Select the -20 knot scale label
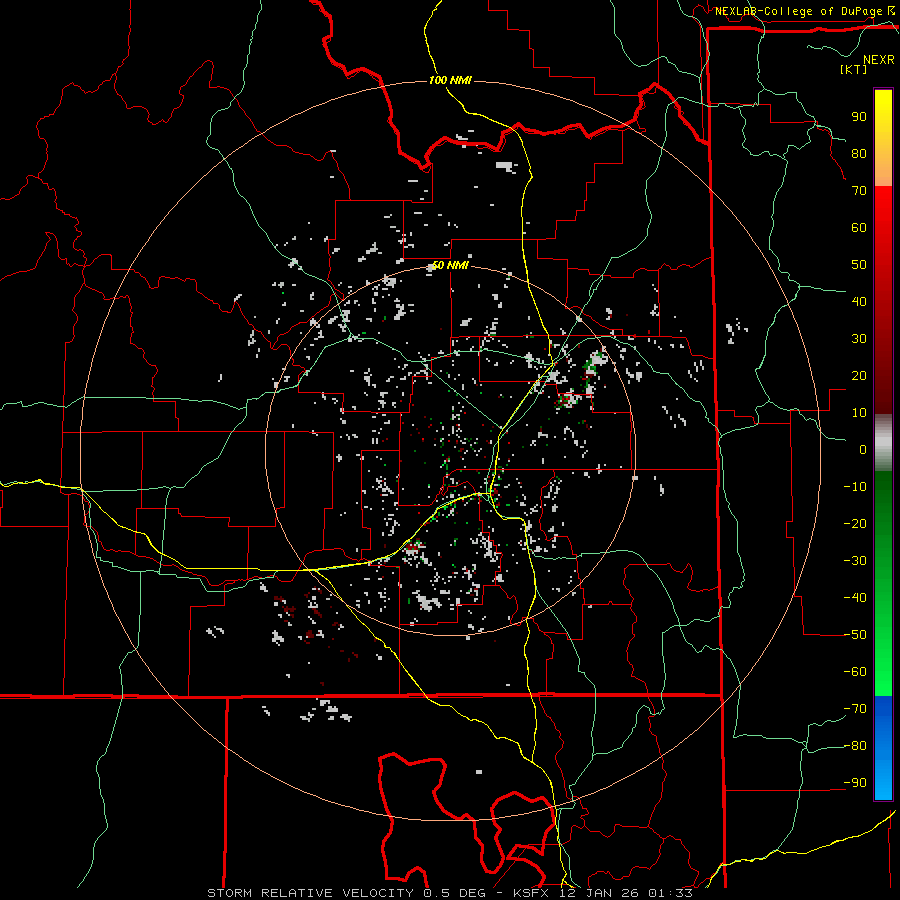900x900 pixels. click(x=855, y=524)
